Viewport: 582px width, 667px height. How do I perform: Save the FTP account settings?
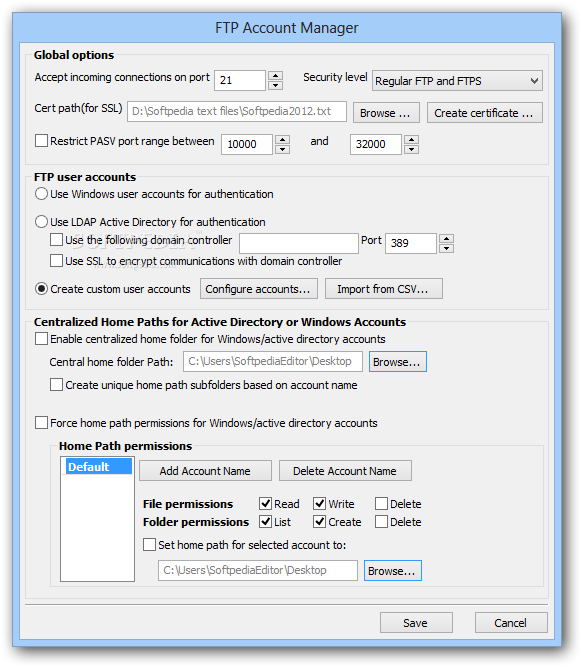click(x=416, y=623)
